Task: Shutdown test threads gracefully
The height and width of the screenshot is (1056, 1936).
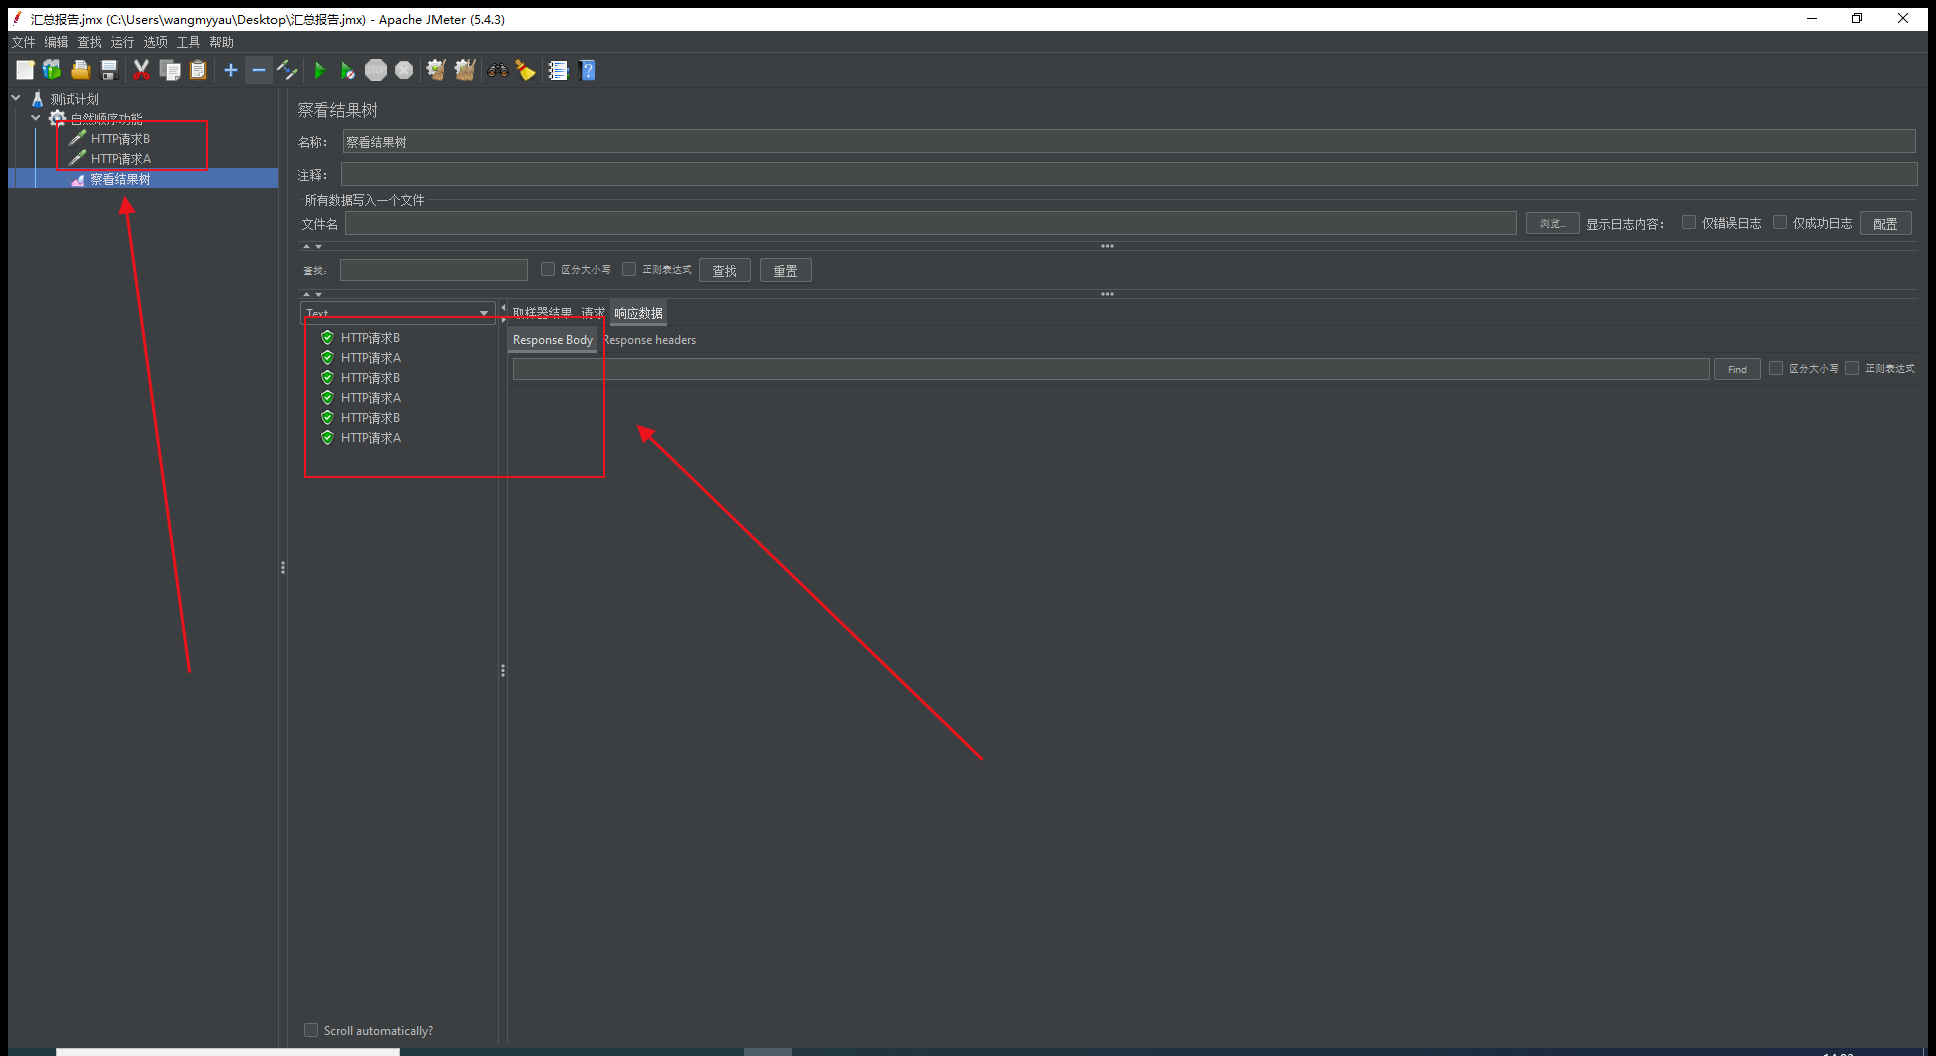Action: [404, 70]
